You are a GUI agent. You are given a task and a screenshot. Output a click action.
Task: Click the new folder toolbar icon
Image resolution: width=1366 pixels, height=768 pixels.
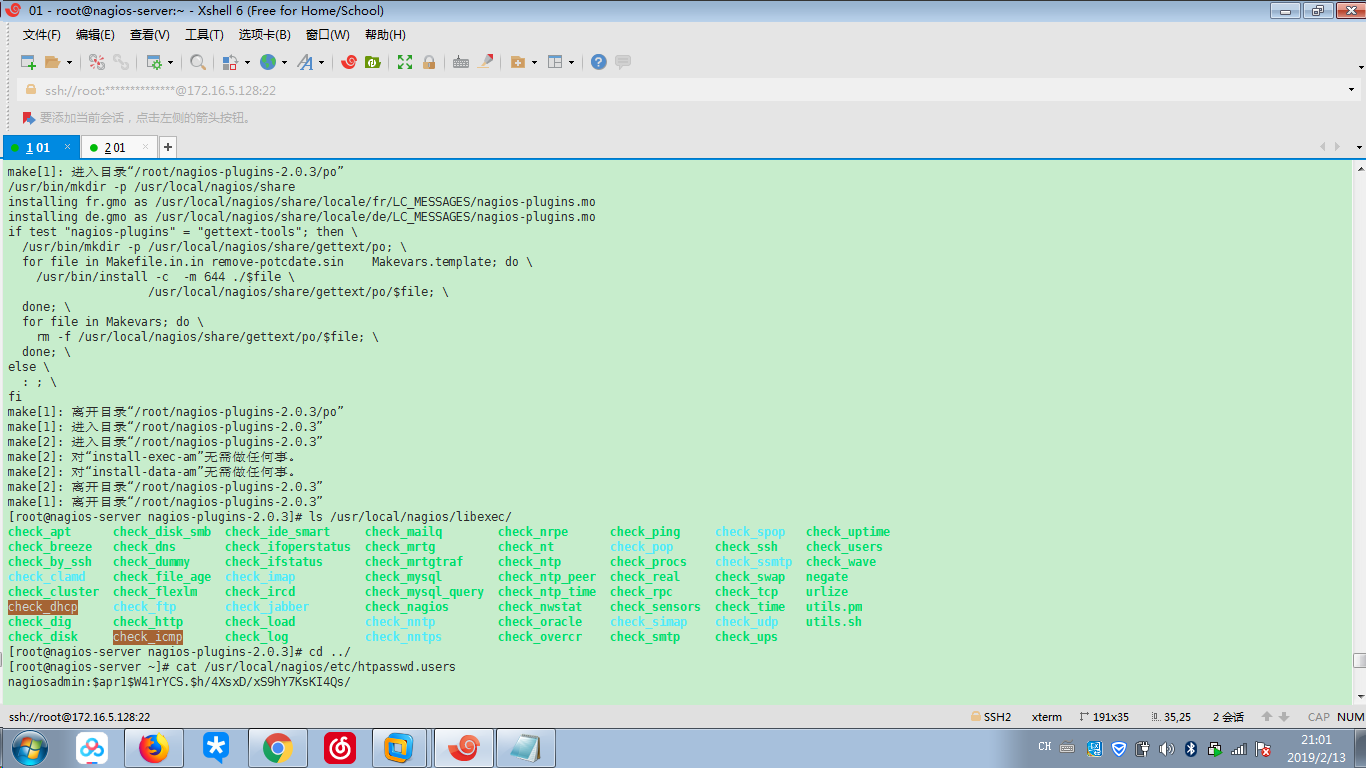(517, 62)
